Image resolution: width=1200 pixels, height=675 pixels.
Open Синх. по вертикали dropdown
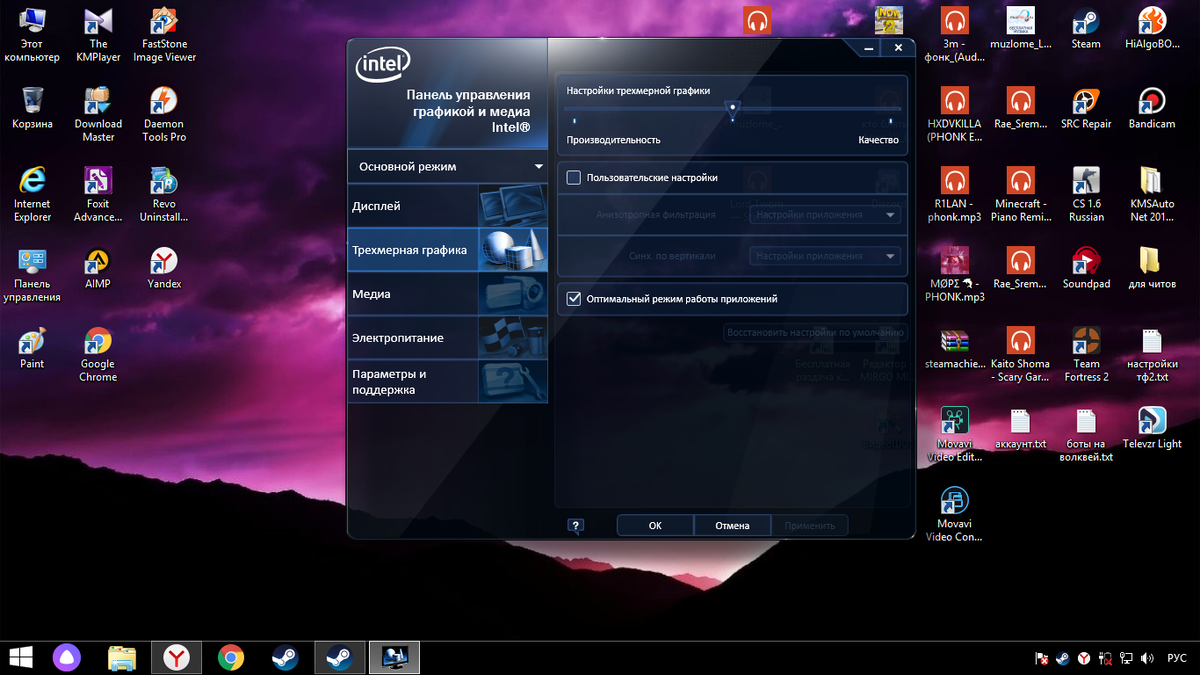pos(825,256)
